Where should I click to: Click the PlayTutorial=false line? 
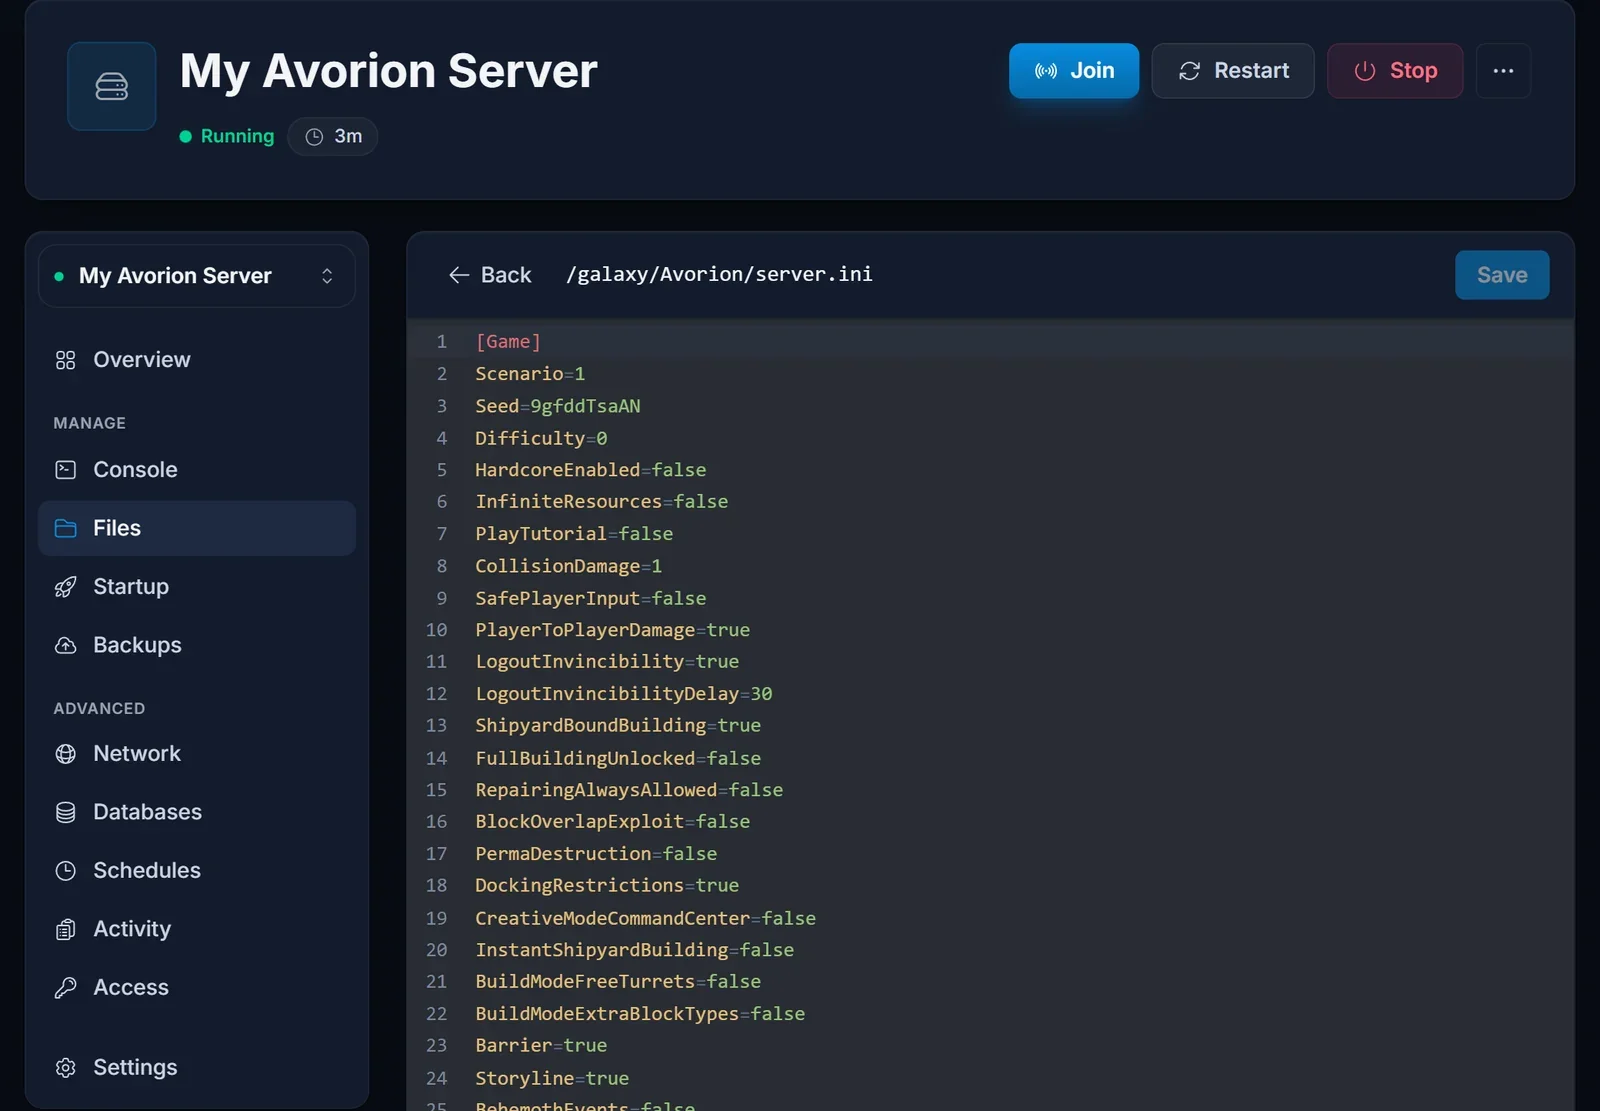574,534
